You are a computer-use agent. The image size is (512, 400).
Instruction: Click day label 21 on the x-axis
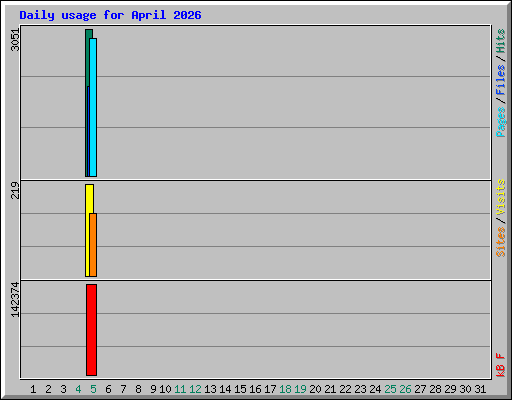coord(330,389)
